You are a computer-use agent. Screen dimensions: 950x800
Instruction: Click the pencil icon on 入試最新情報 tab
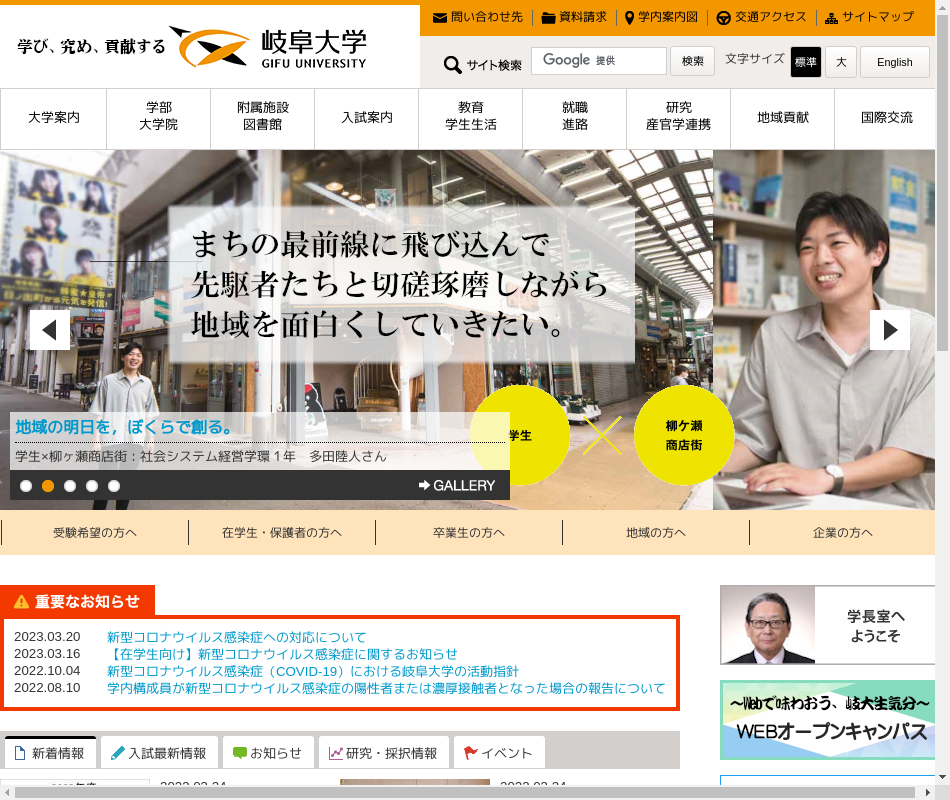click(118, 753)
